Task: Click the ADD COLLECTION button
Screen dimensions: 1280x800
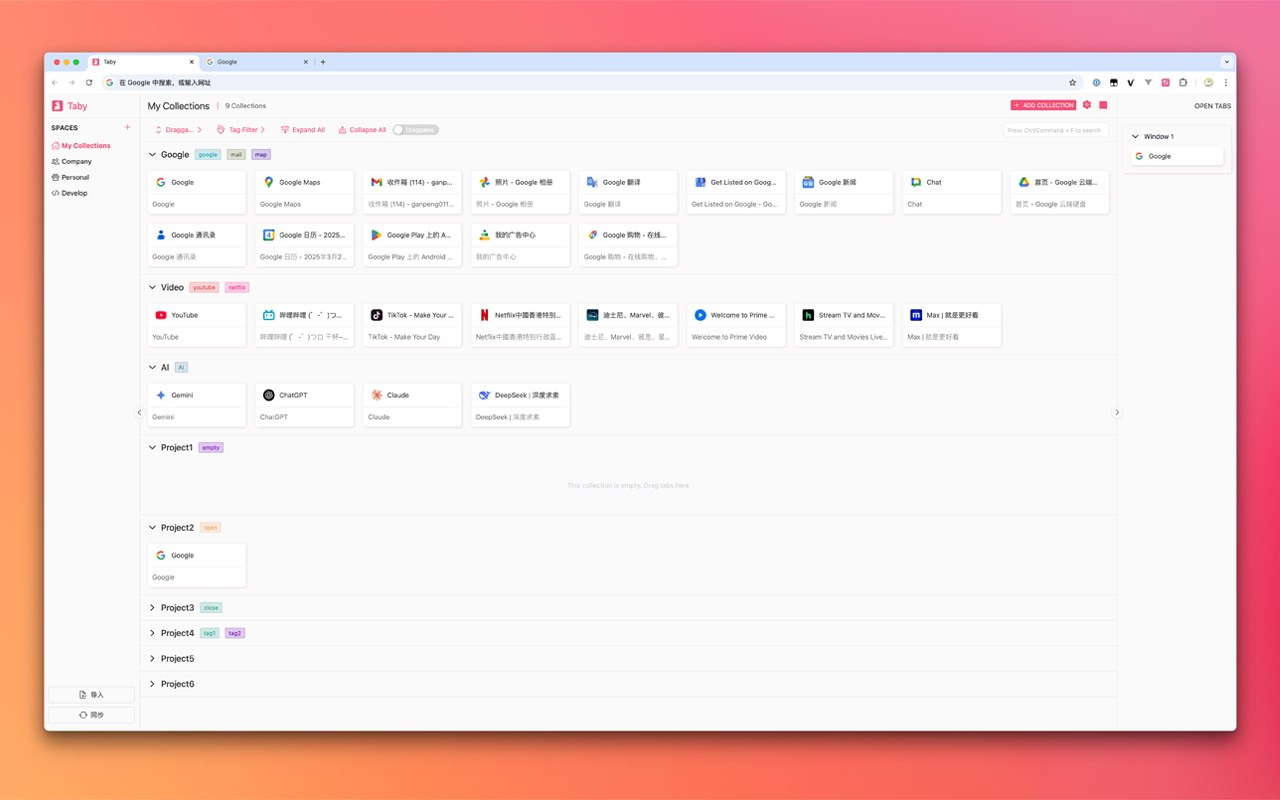Action: (1043, 105)
